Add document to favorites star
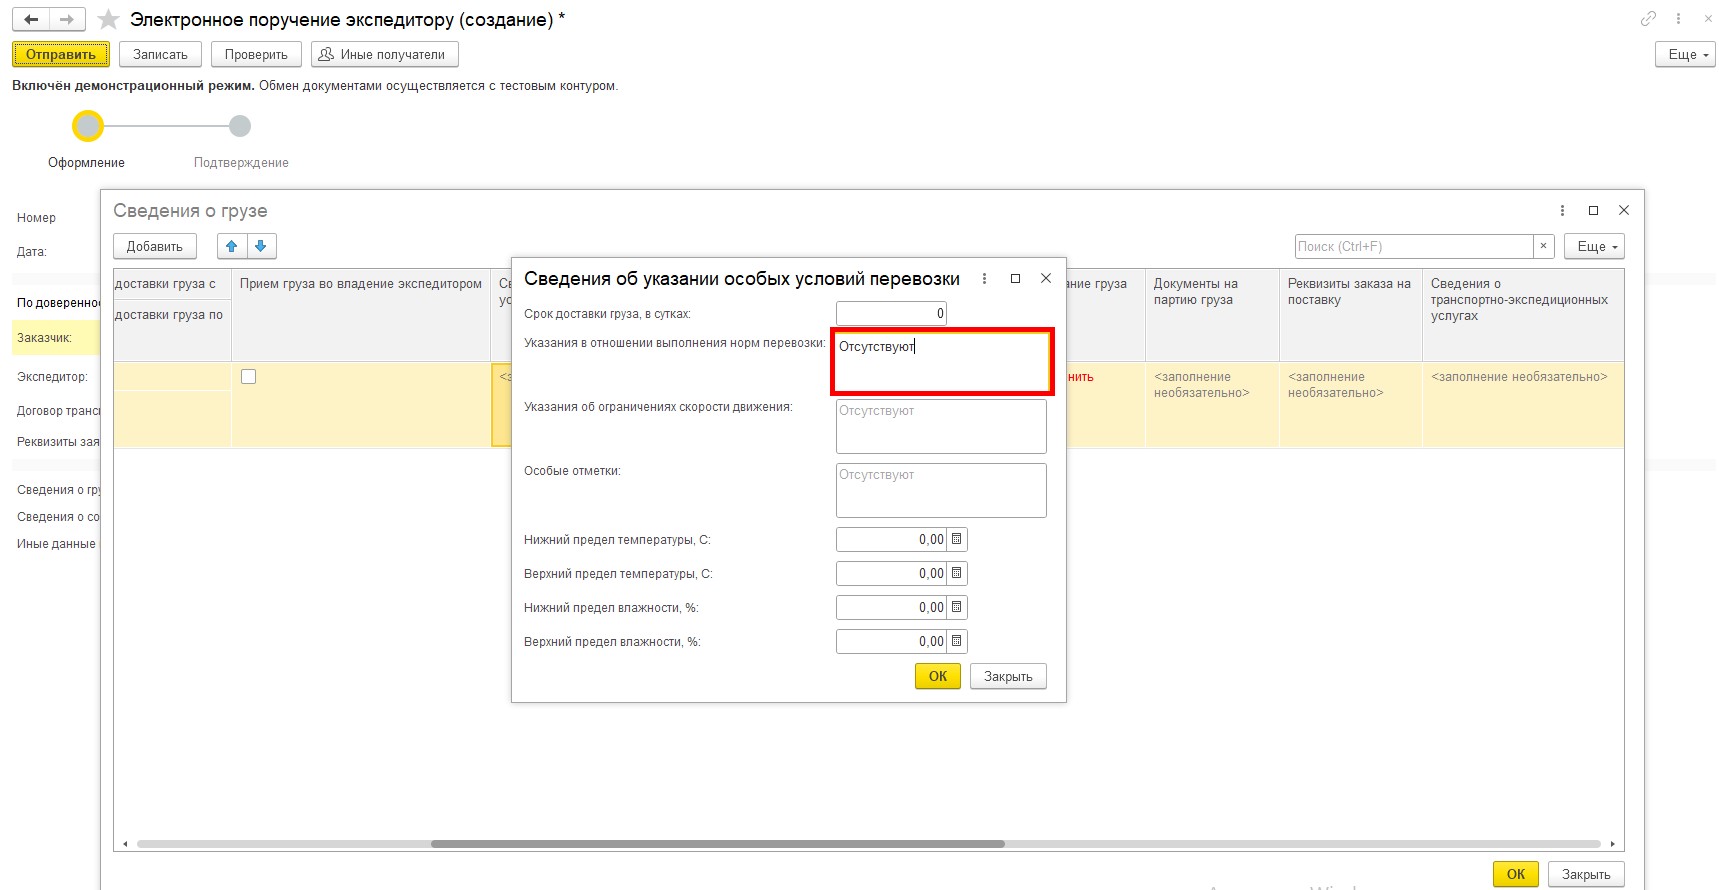The width and height of the screenshot is (1719, 890). point(109,20)
